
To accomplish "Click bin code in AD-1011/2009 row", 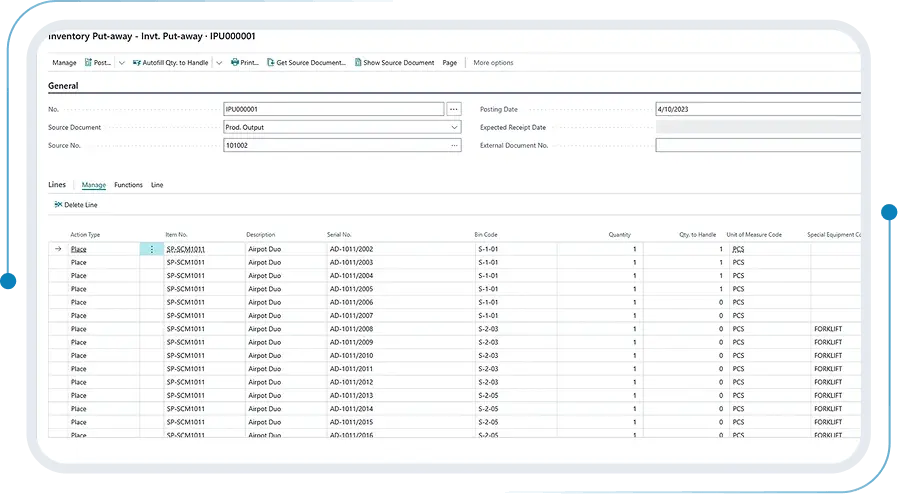I will [488, 342].
